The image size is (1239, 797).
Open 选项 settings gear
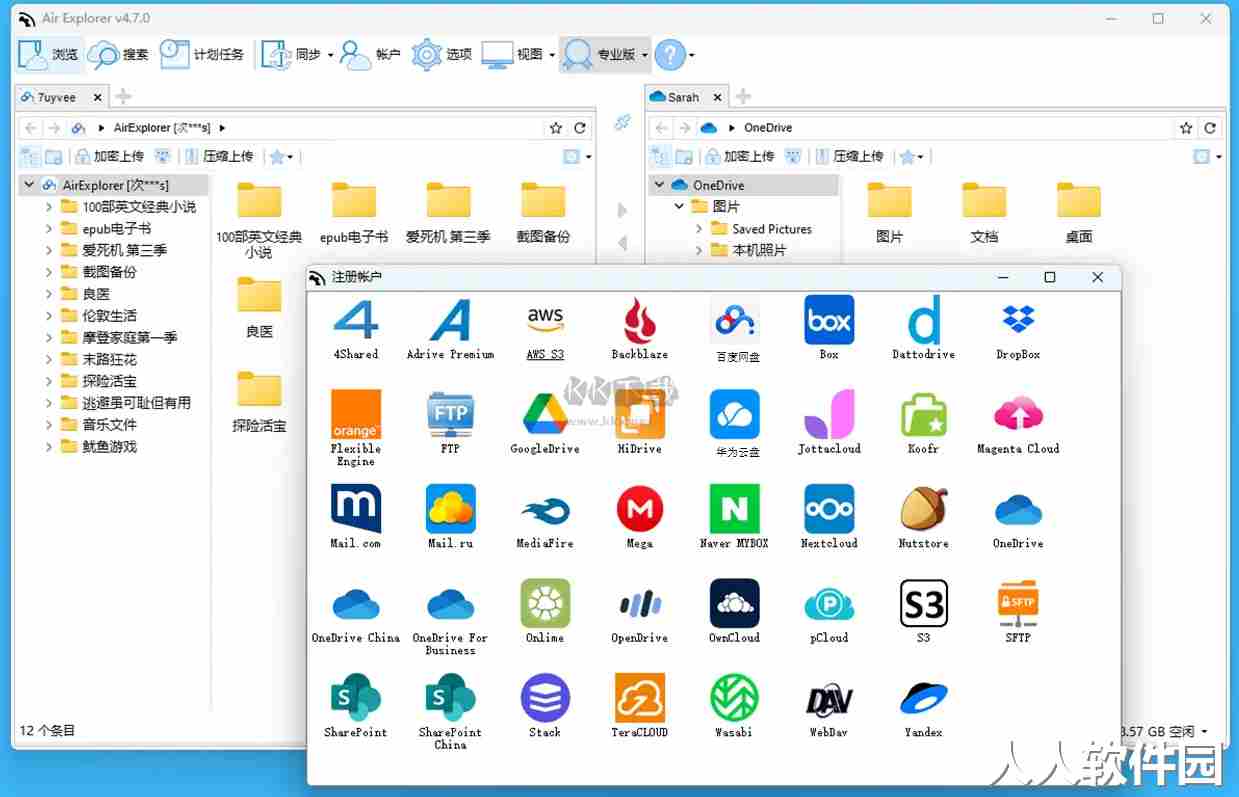pyautogui.click(x=442, y=54)
